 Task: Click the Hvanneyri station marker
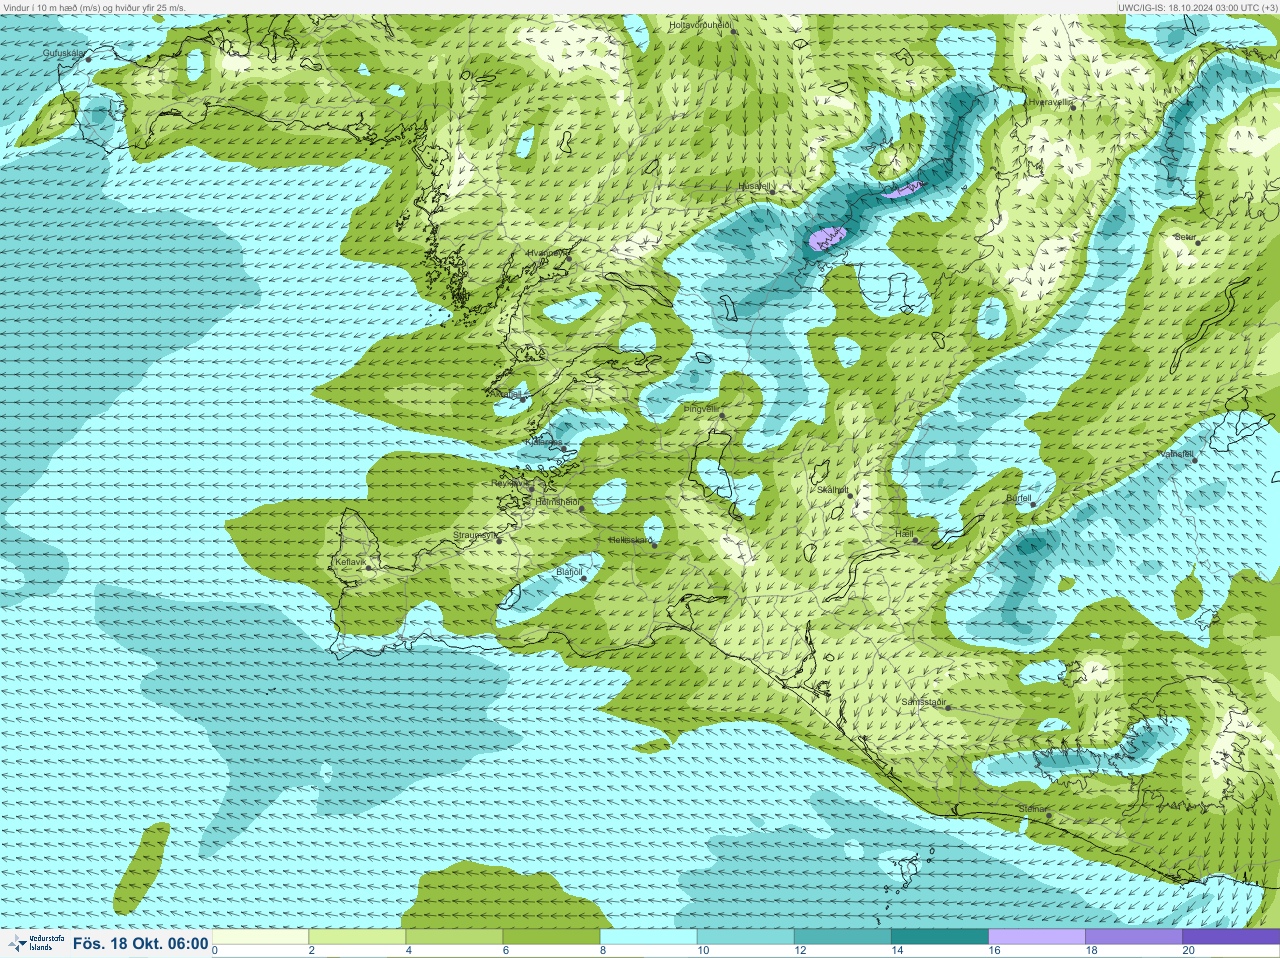(568, 258)
